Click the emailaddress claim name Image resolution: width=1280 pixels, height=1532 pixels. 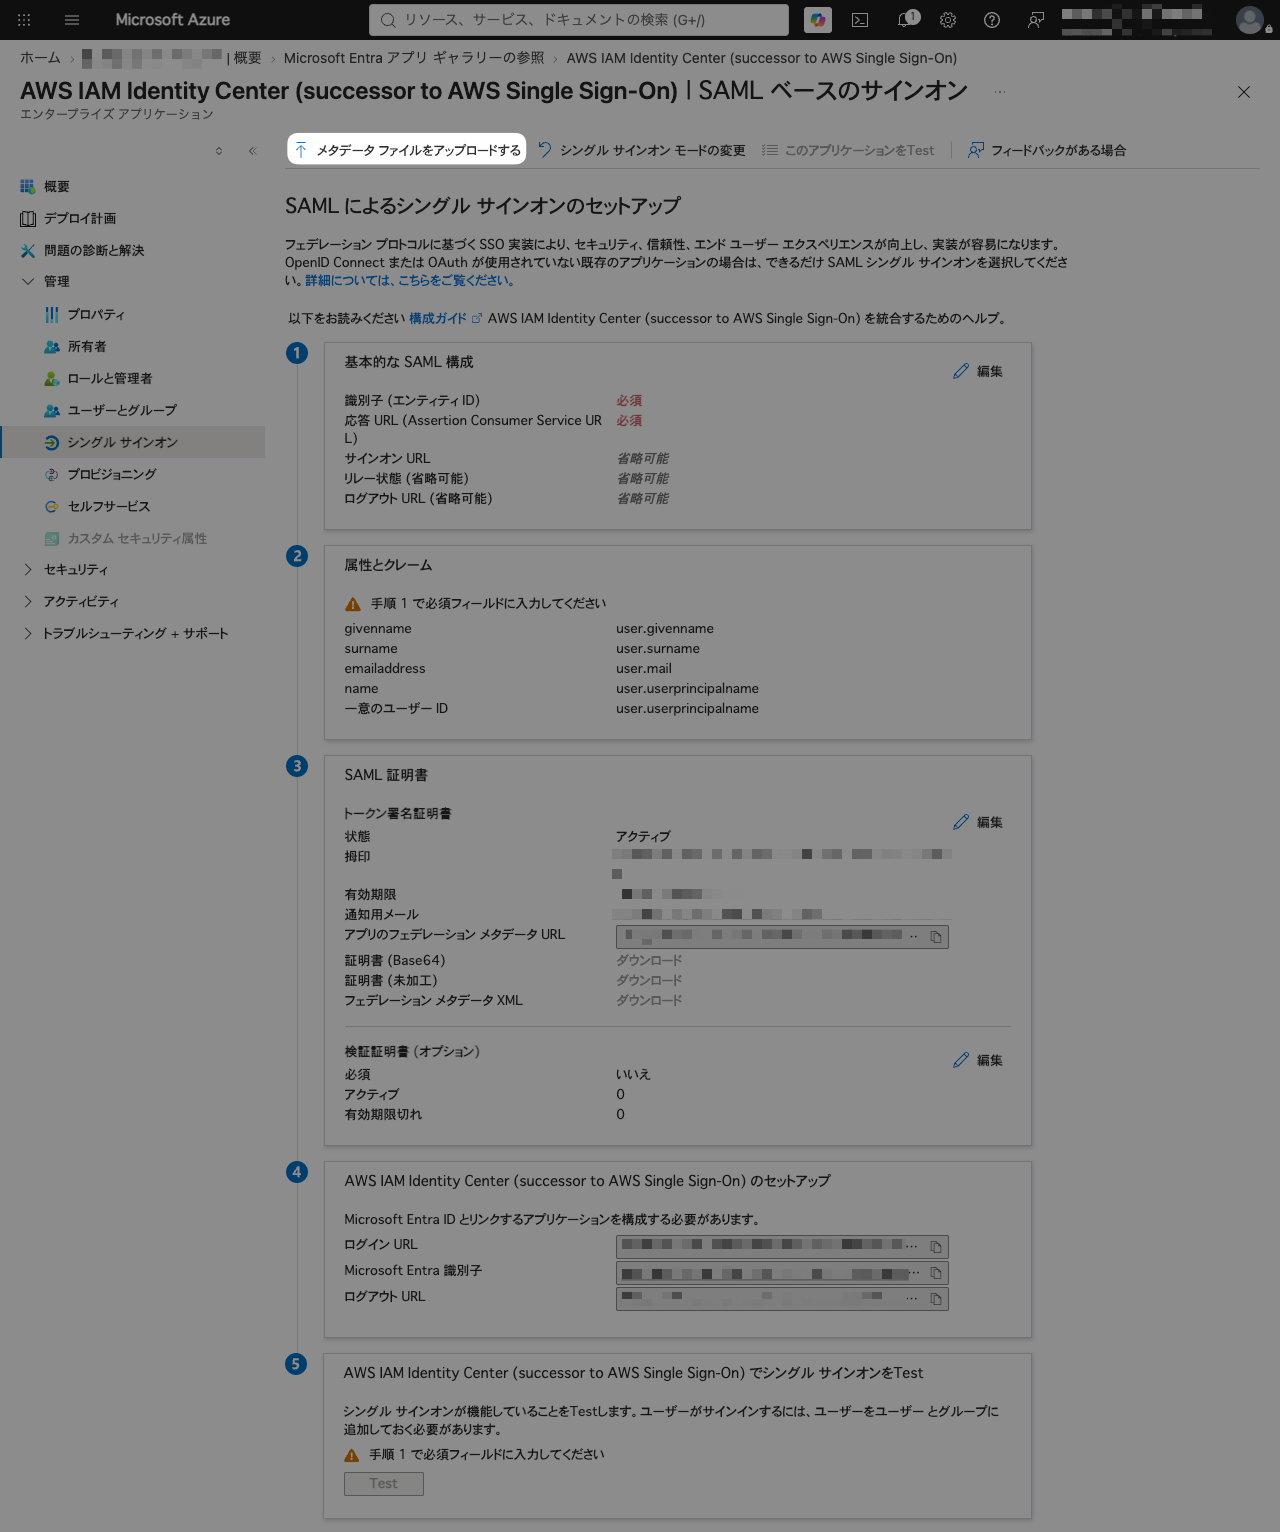385,669
